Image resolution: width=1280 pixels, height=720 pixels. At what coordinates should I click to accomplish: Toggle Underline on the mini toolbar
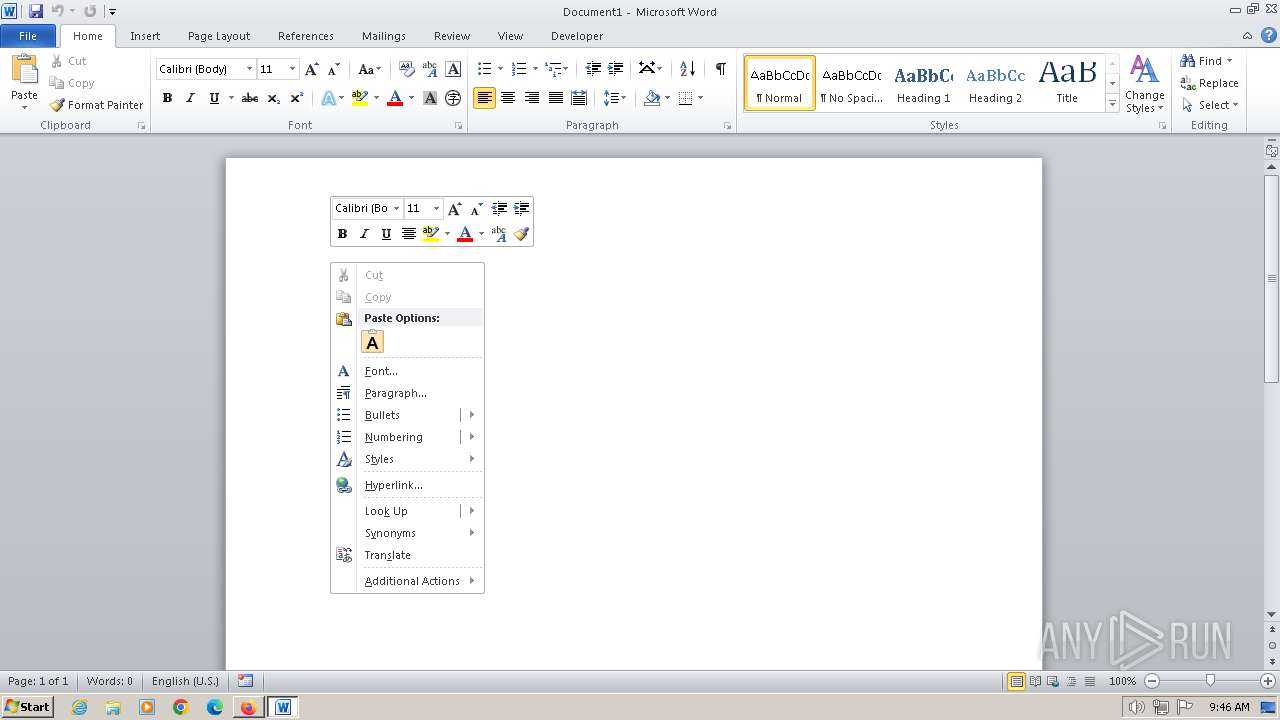[386, 234]
